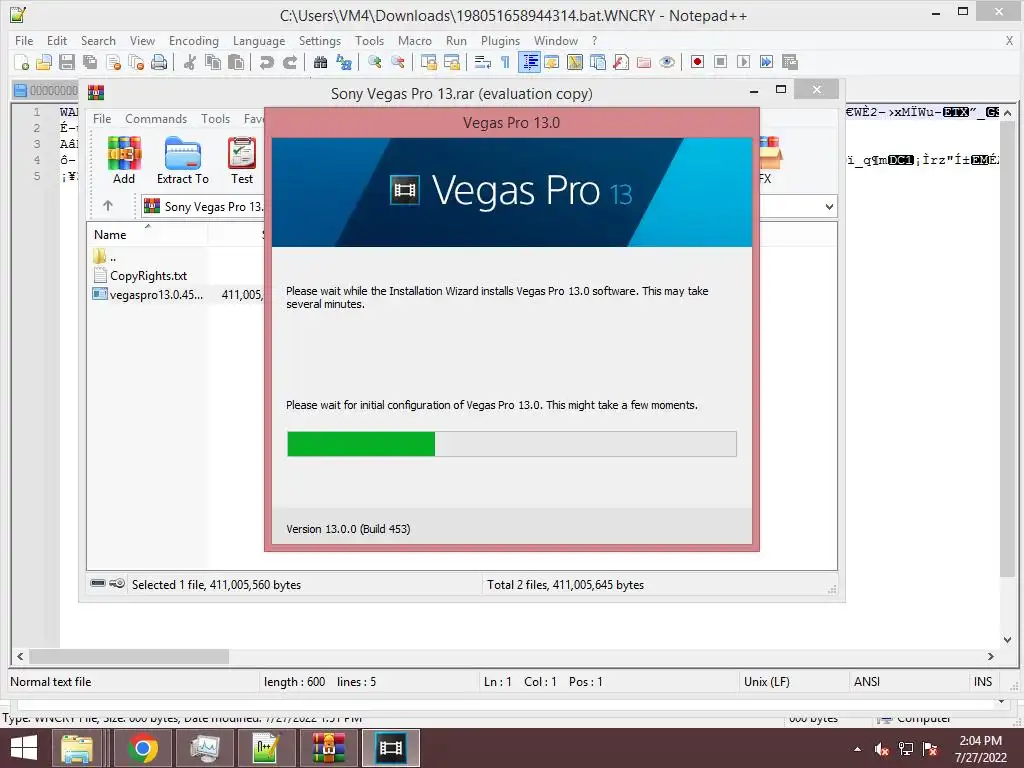Screen dimensions: 1024x768
Task: Click the Print icon in Notepad++ toolbar
Action: pyautogui.click(x=159, y=62)
